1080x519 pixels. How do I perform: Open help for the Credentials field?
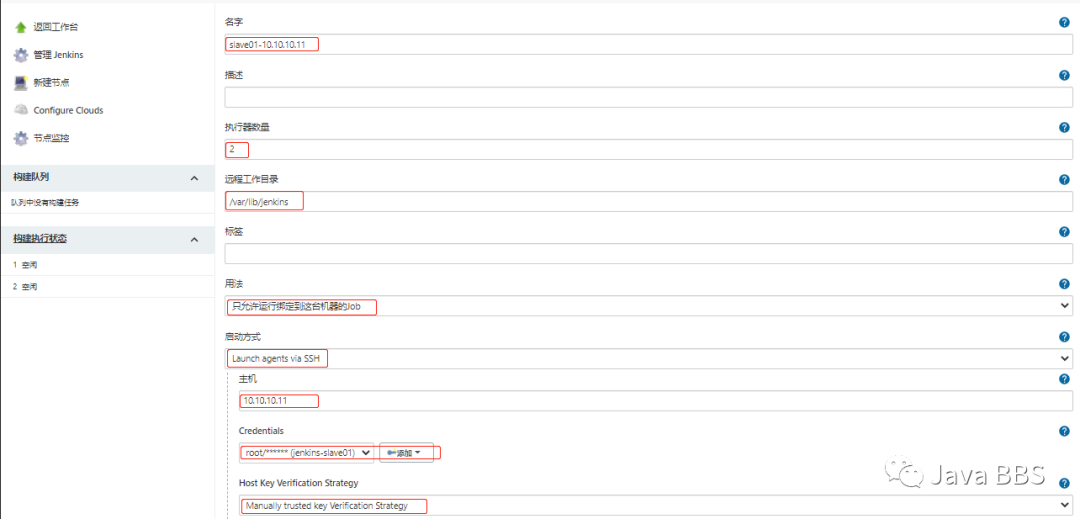(x=1064, y=431)
